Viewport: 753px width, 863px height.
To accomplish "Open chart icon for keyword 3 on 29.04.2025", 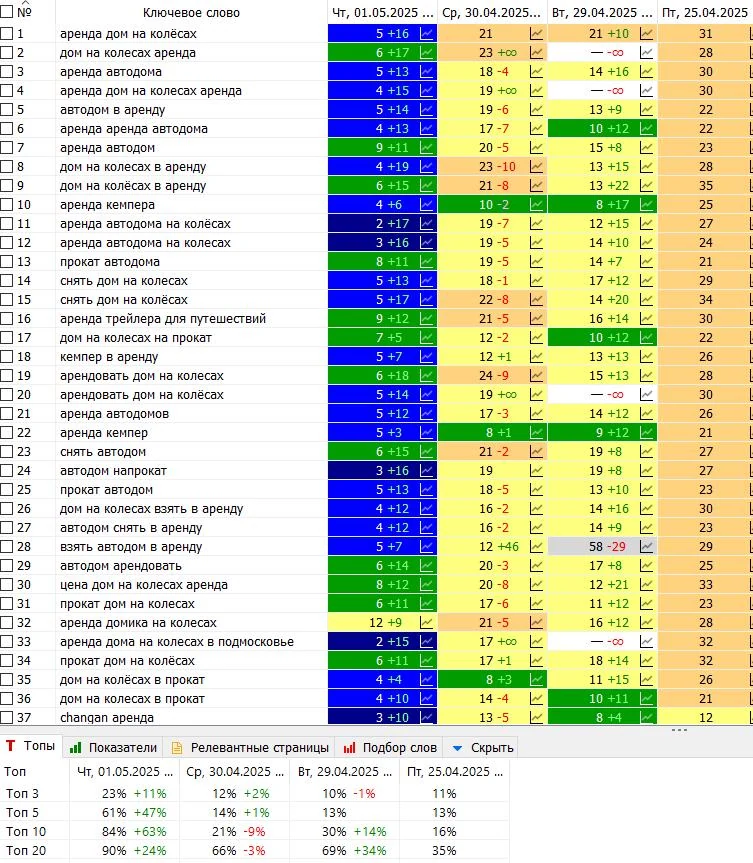I will (646, 72).
